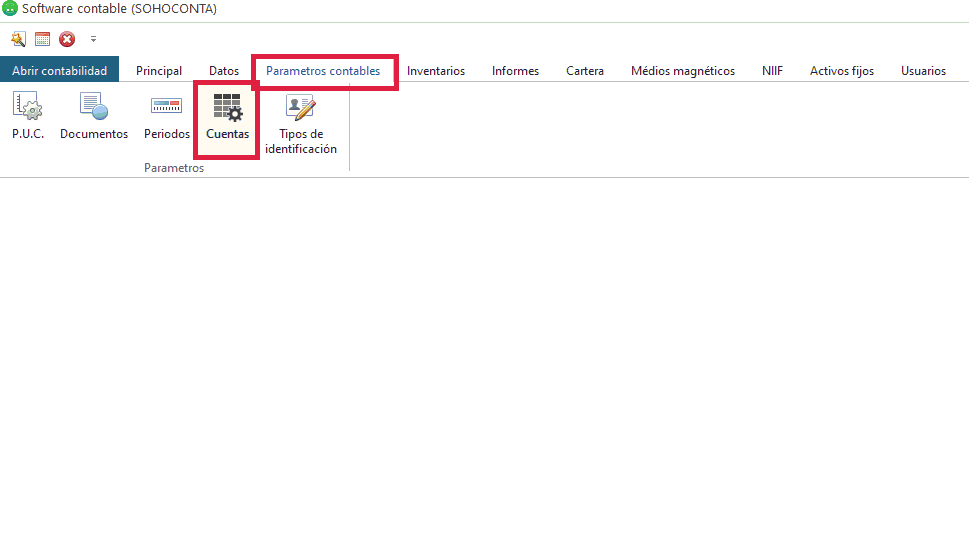Switch to the Cartera tab

(x=585, y=71)
